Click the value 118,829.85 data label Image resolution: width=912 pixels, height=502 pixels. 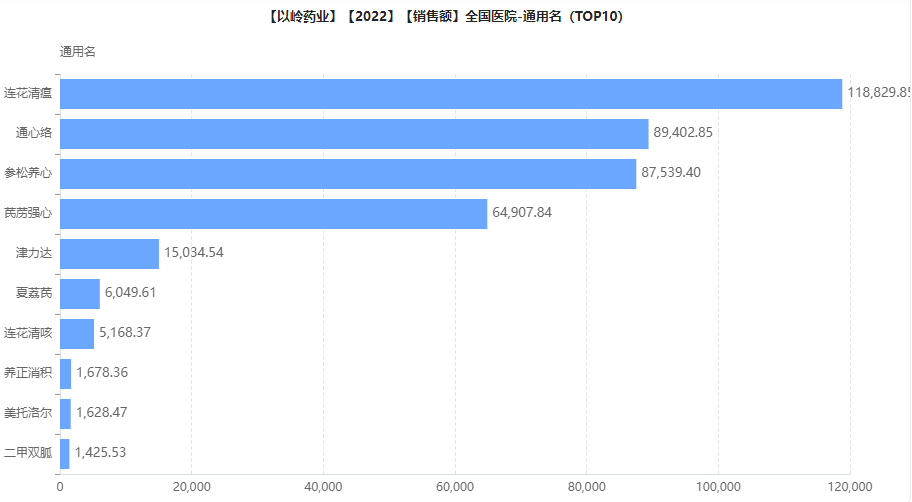point(879,92)
